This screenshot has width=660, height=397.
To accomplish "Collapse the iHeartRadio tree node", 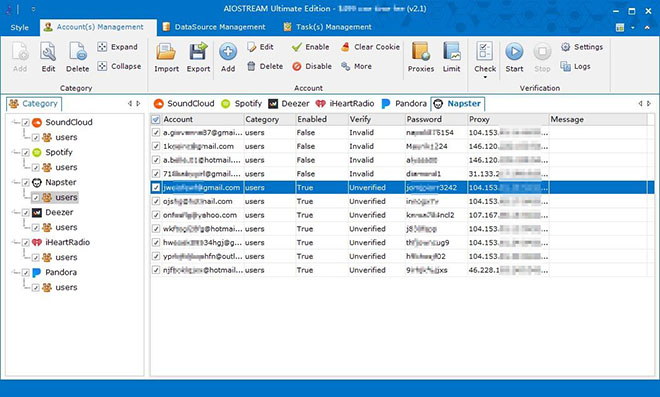I will click(16, 242).
